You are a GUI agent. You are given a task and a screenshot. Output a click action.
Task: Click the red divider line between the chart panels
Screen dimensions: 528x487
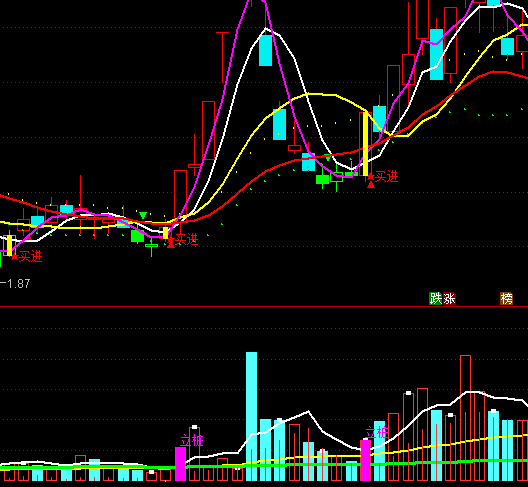coord(264,306)
